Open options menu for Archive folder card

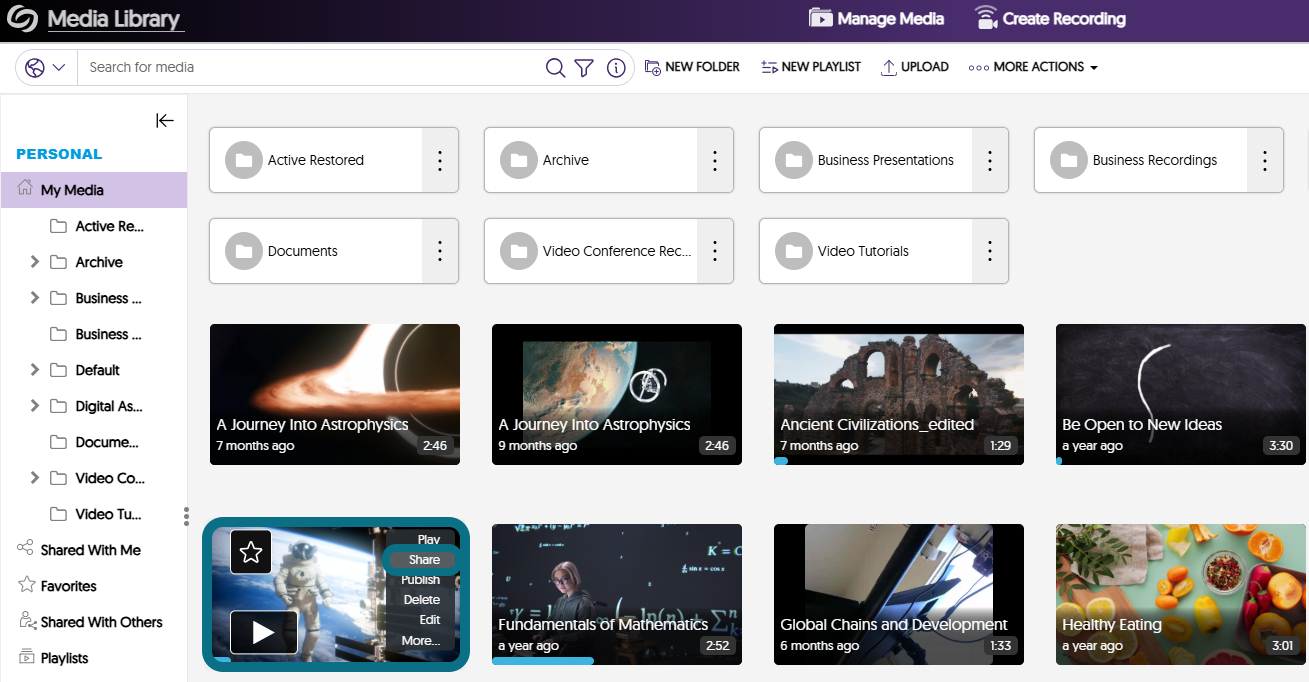pyautogui.click(x=715, y=160)
